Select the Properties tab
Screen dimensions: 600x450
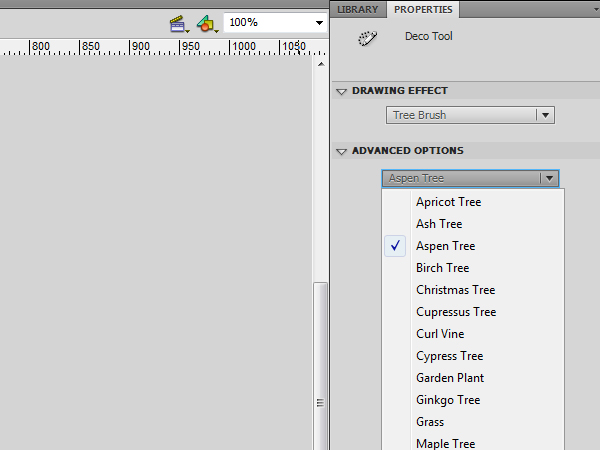pyautogui.click(x=423, y=10)
